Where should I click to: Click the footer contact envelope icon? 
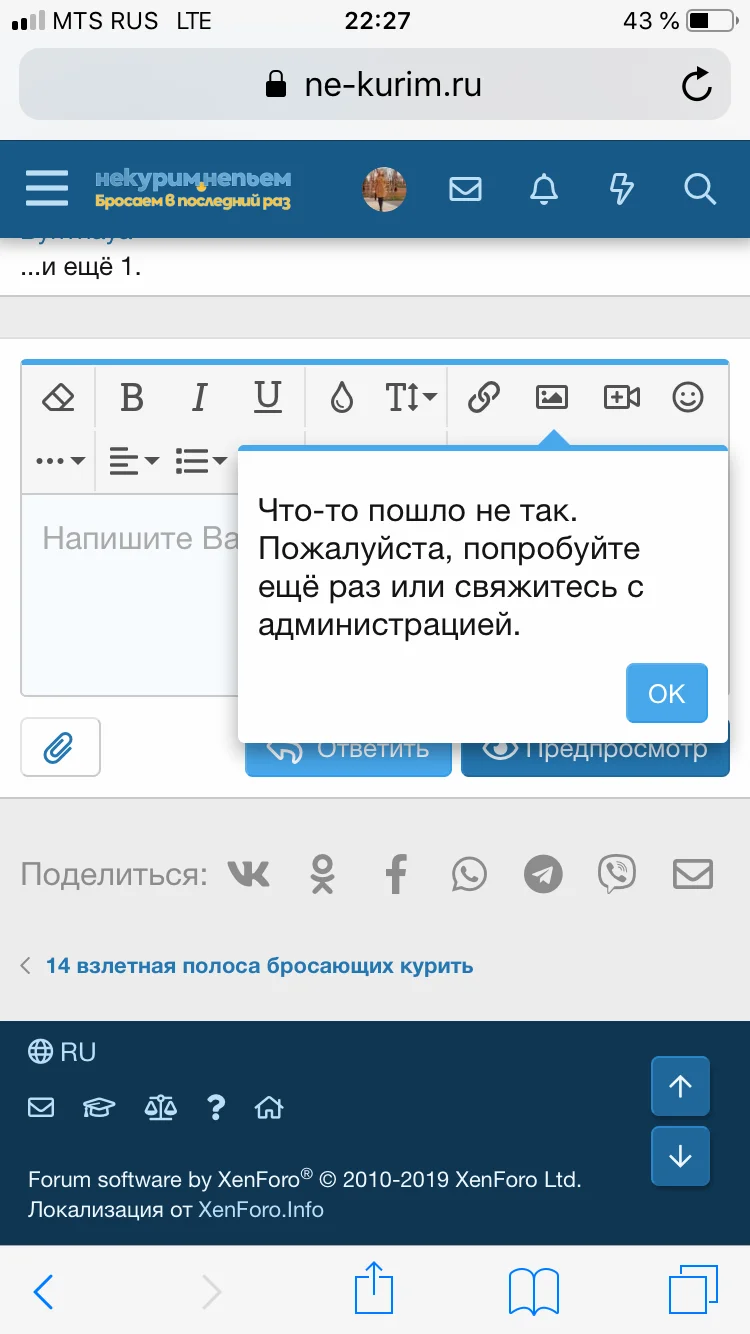(x=41, y=1108)
